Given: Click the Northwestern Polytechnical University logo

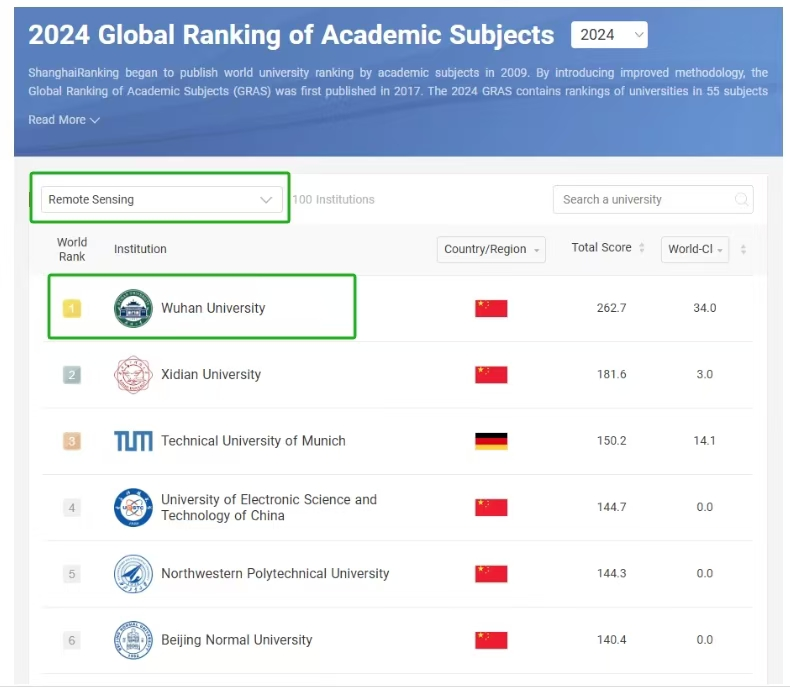Looking at the screenshot, I should tap(133, 574).
